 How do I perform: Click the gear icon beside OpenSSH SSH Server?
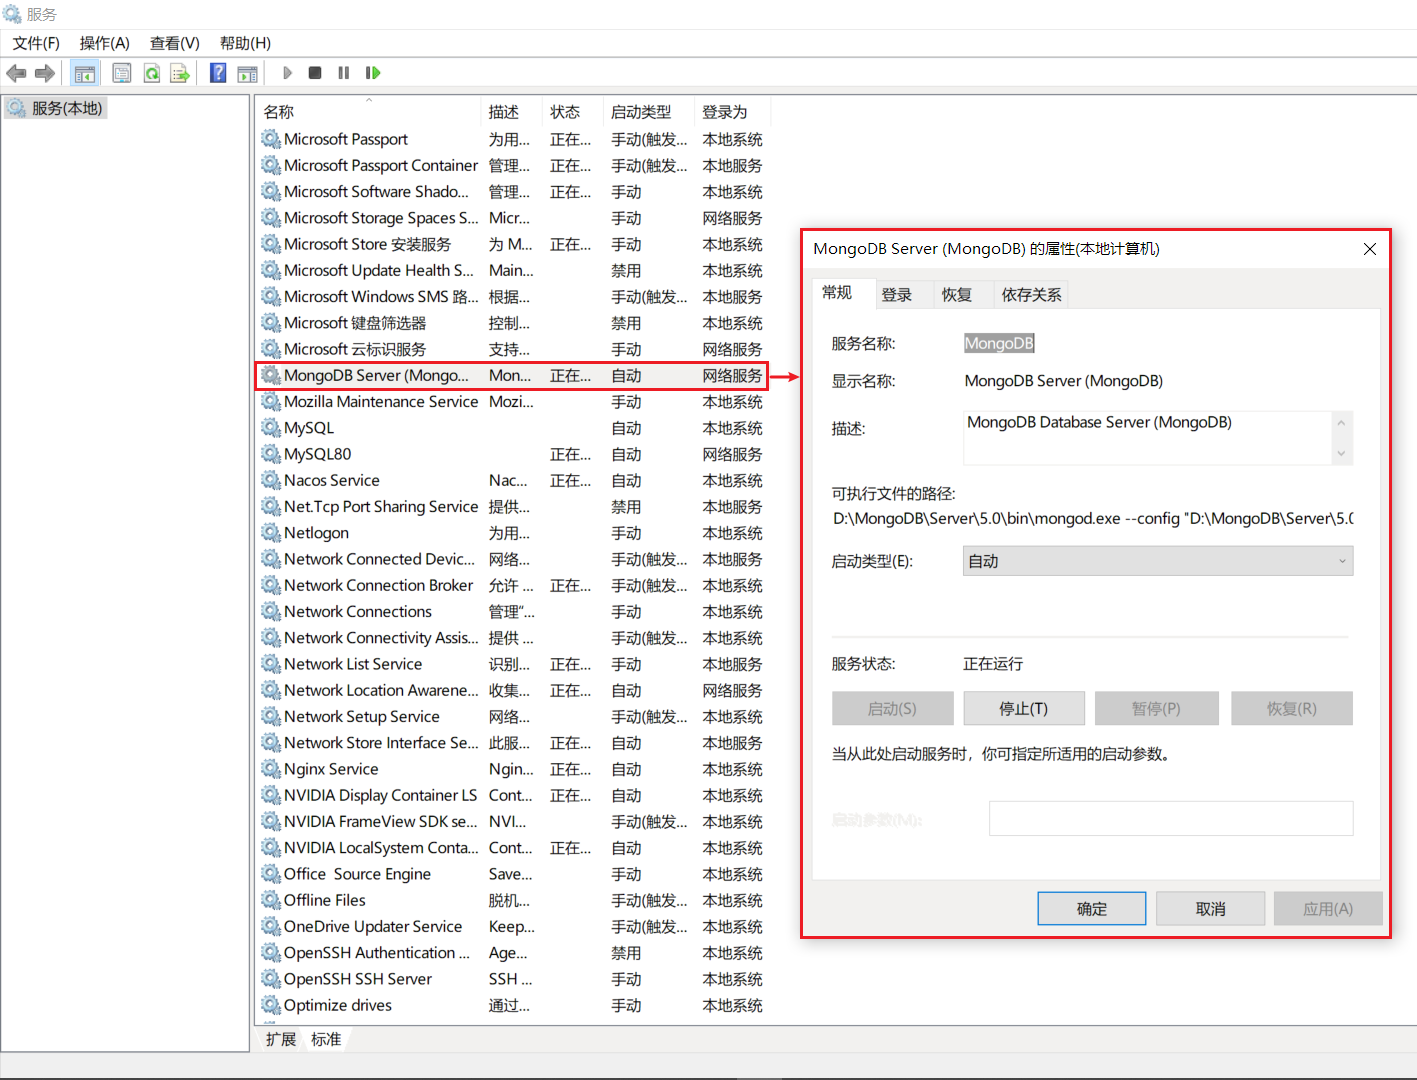(x=271, y=979)
